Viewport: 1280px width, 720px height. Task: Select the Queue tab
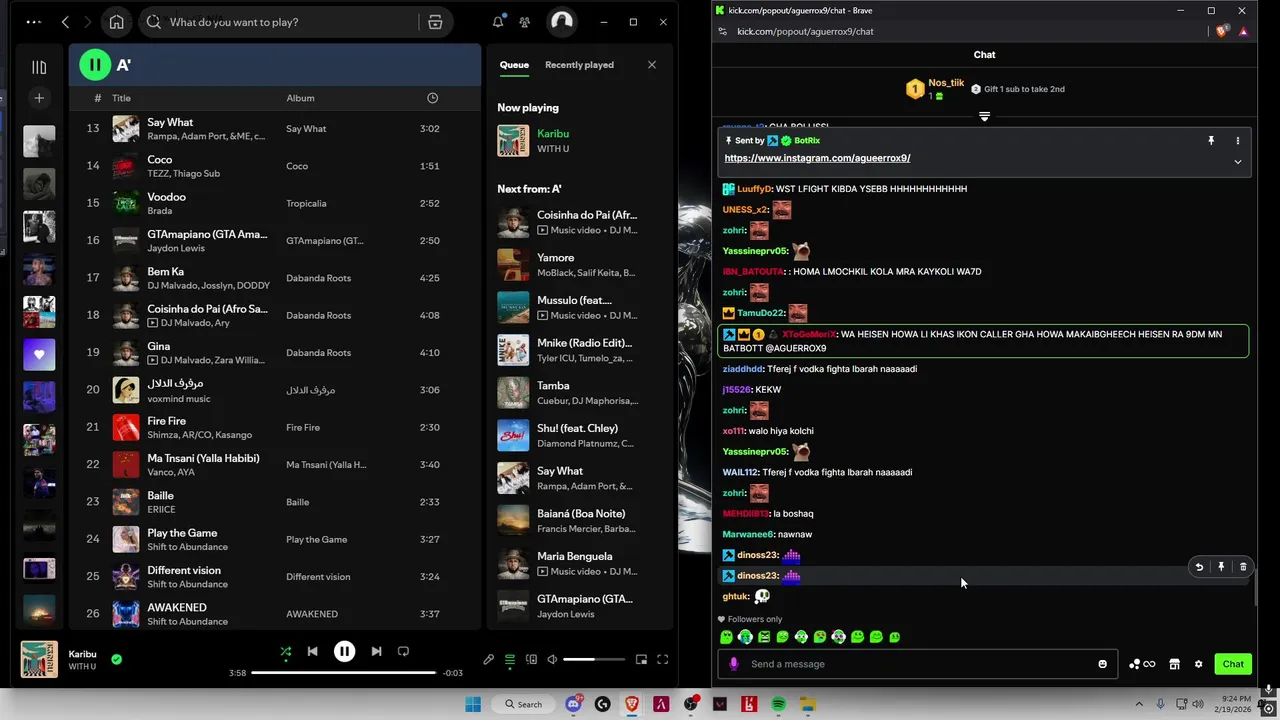click(x=514, y=65)
